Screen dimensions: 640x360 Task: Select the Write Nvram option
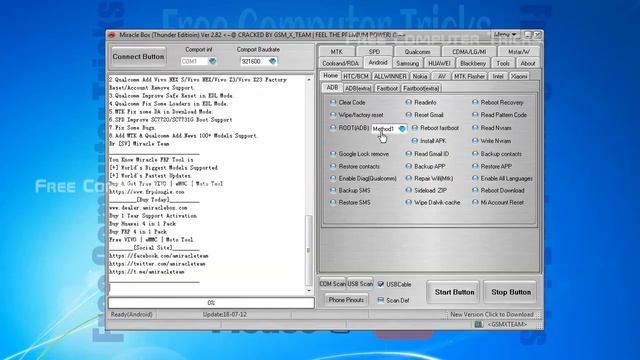pyautogui.click(x=491, y=141)
